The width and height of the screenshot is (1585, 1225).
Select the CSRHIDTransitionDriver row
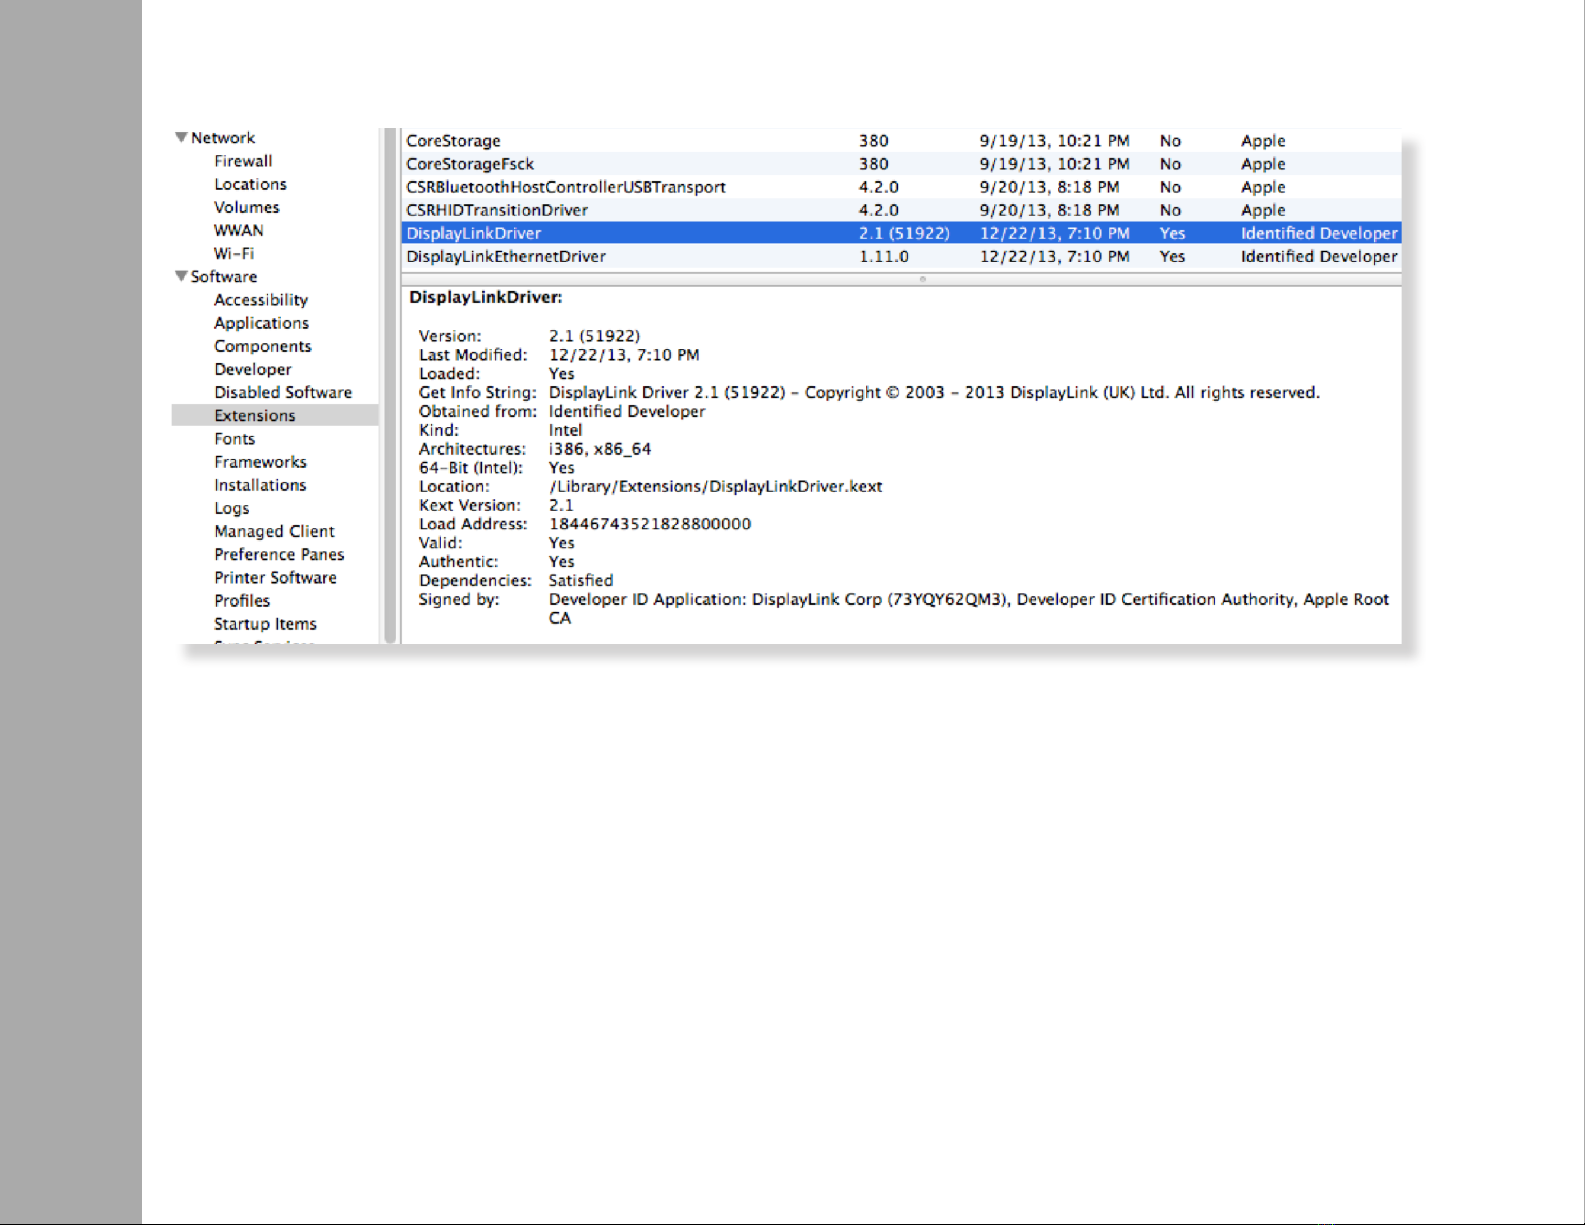901,210
